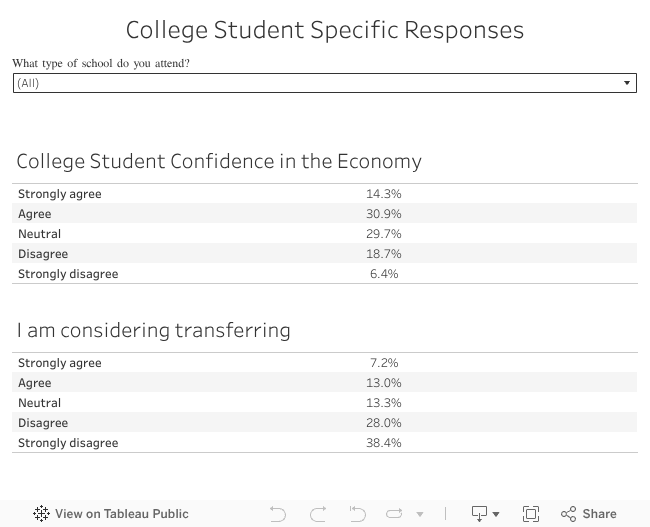Select the Neutral row under transferring
Screen dimensions: 650x527
[40, 403]
